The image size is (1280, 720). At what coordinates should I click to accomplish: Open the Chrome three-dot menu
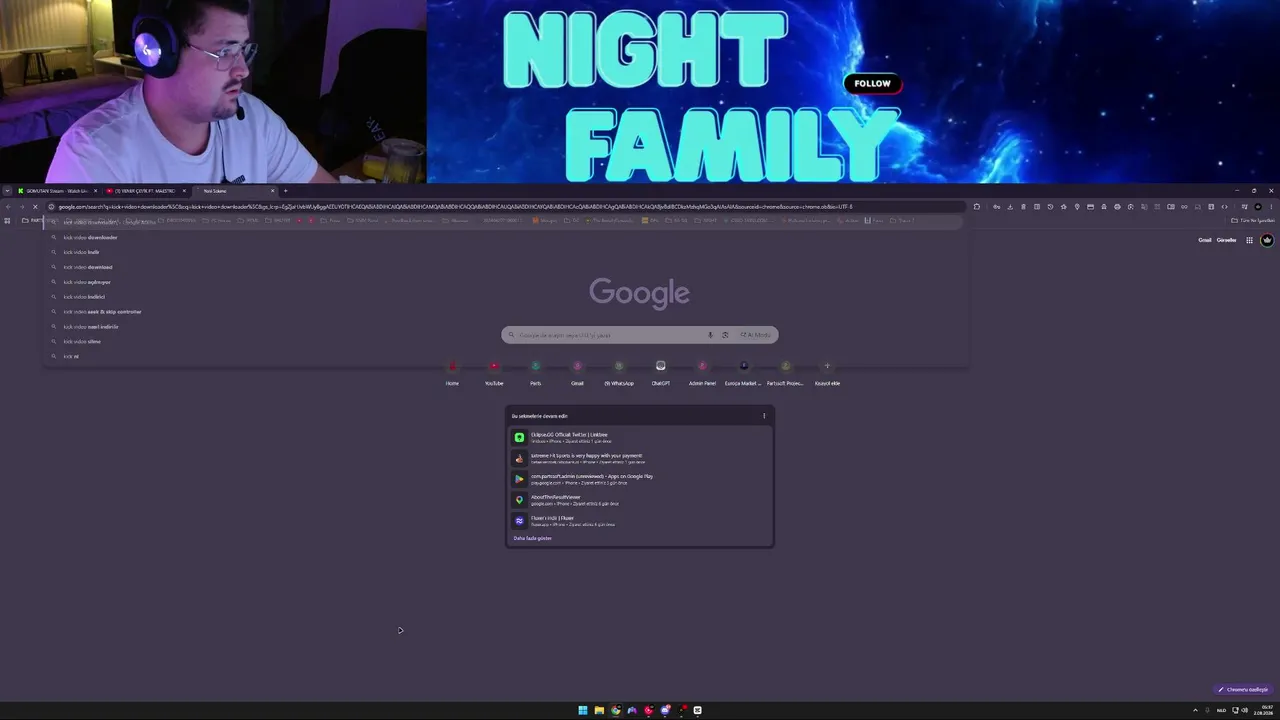pyautogui.click(x=1271, y=207)
